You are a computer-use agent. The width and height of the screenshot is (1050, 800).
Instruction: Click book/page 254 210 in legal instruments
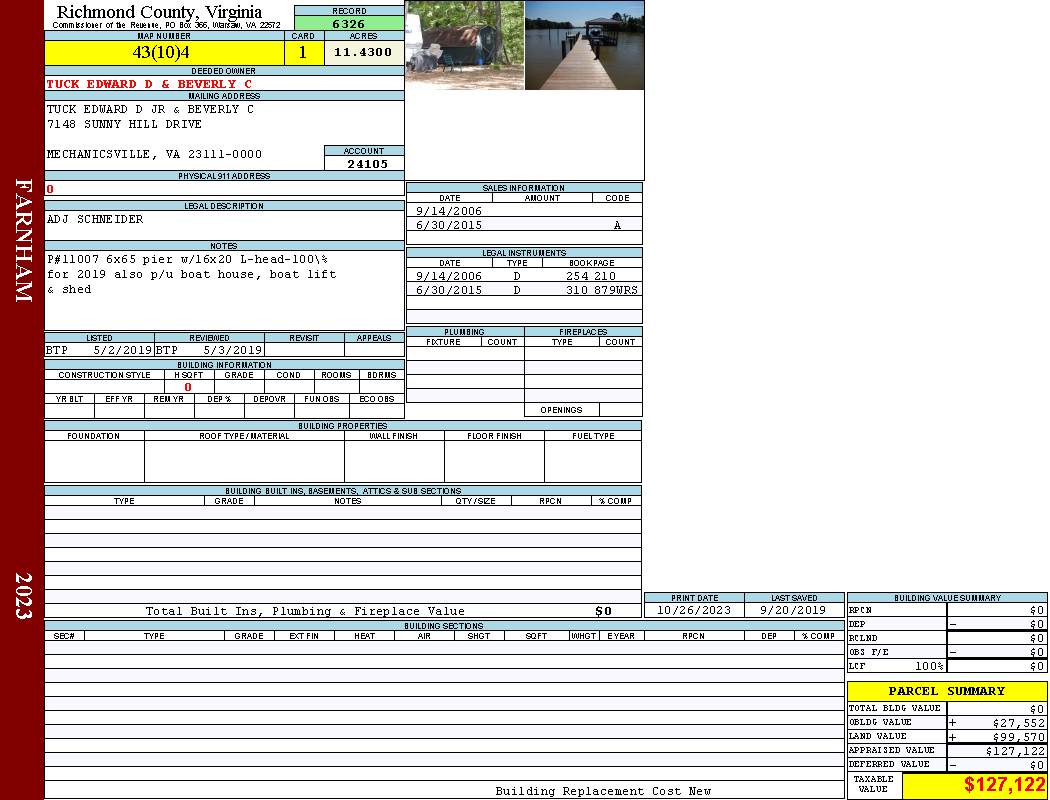point(590,275)
